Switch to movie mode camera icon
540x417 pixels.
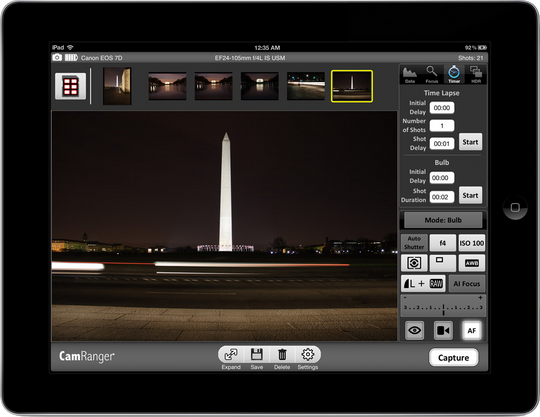pos(443,331)
